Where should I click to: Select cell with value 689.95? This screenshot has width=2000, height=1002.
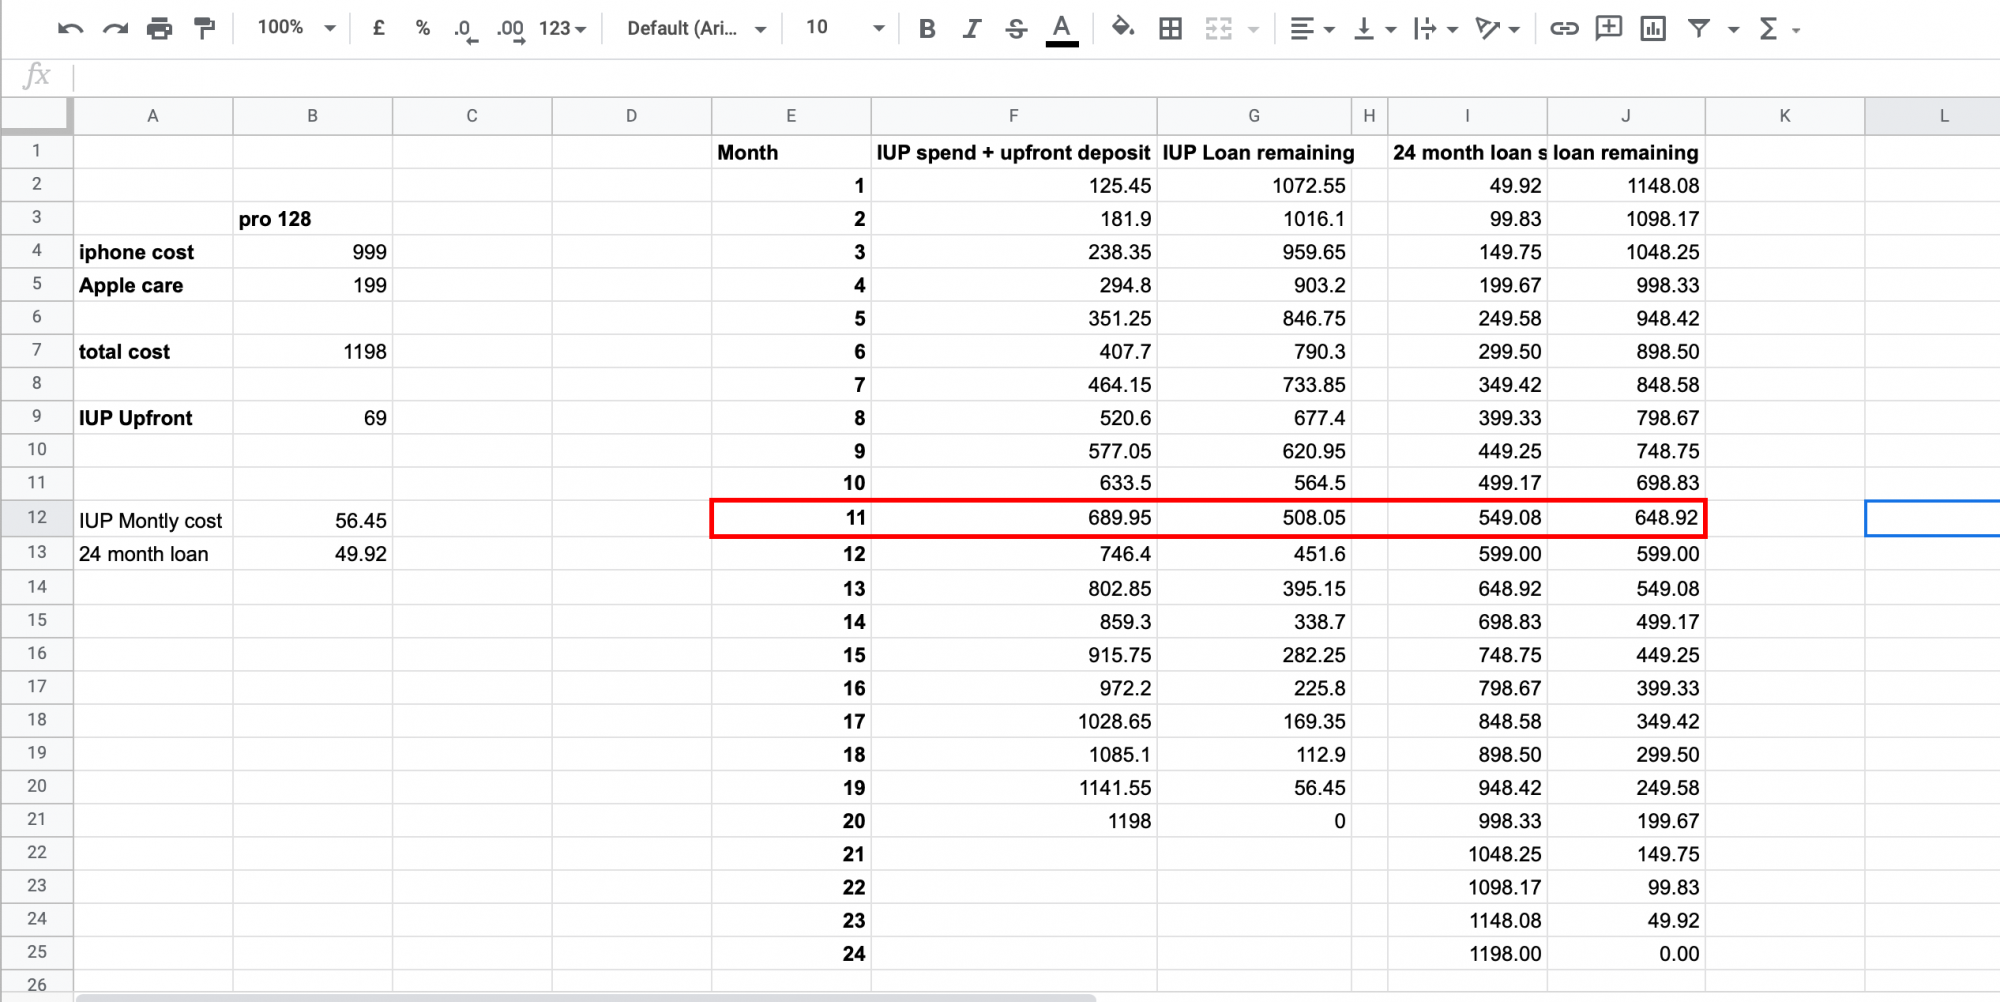click(1014, 518)
